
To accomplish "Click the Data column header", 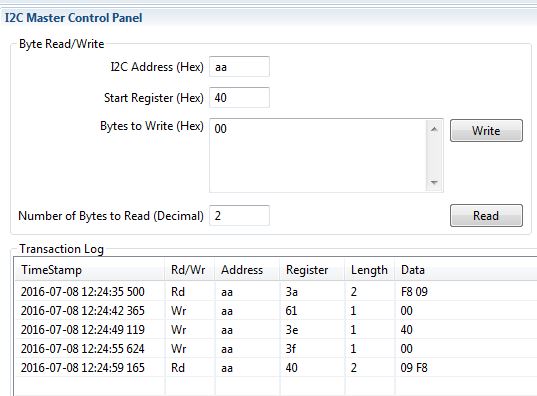I will pos(466,270).
